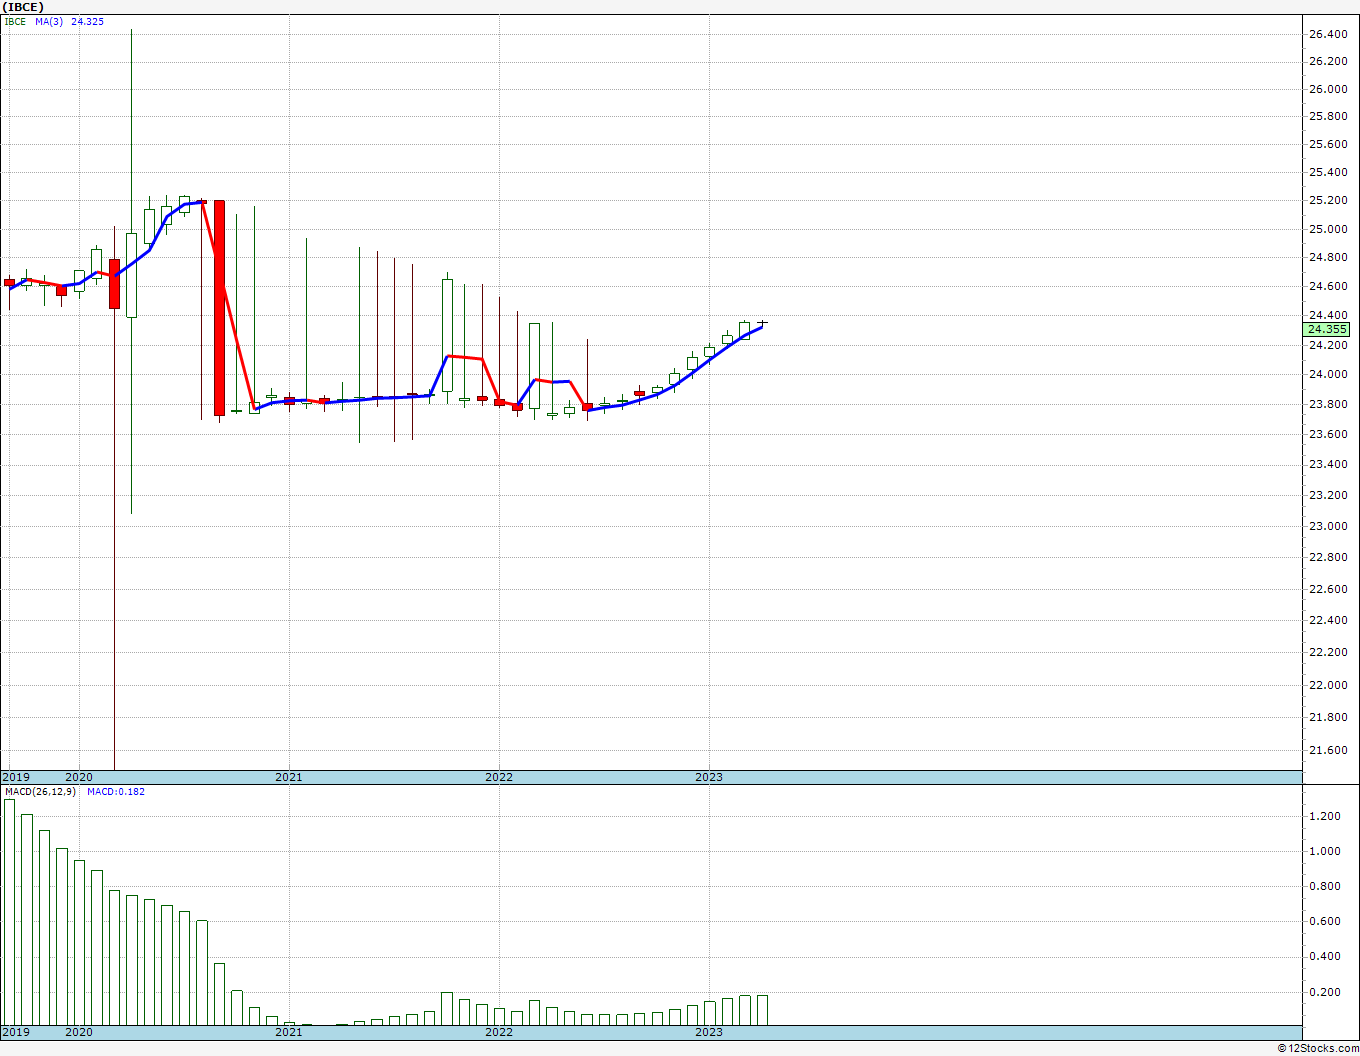Select the 23.400 price axis label

[x=1328, y=464]
